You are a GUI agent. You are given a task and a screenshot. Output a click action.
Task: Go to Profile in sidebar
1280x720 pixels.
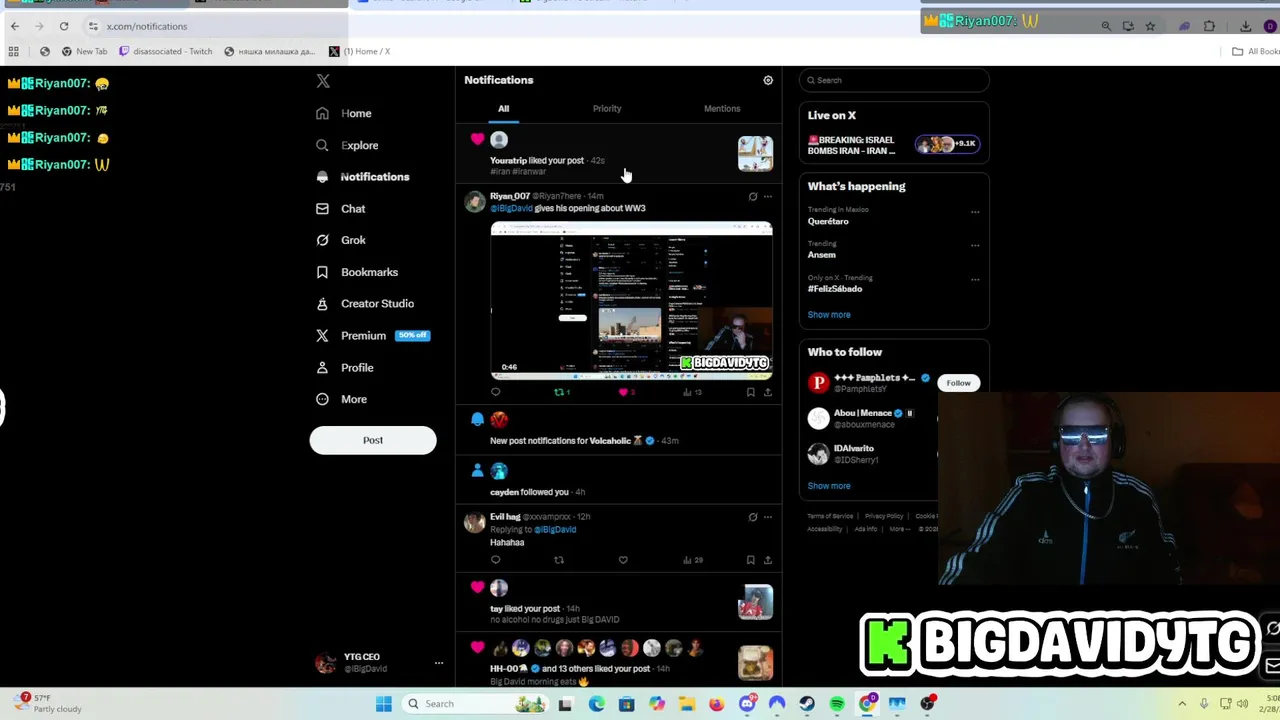click(x=345, y=368)
